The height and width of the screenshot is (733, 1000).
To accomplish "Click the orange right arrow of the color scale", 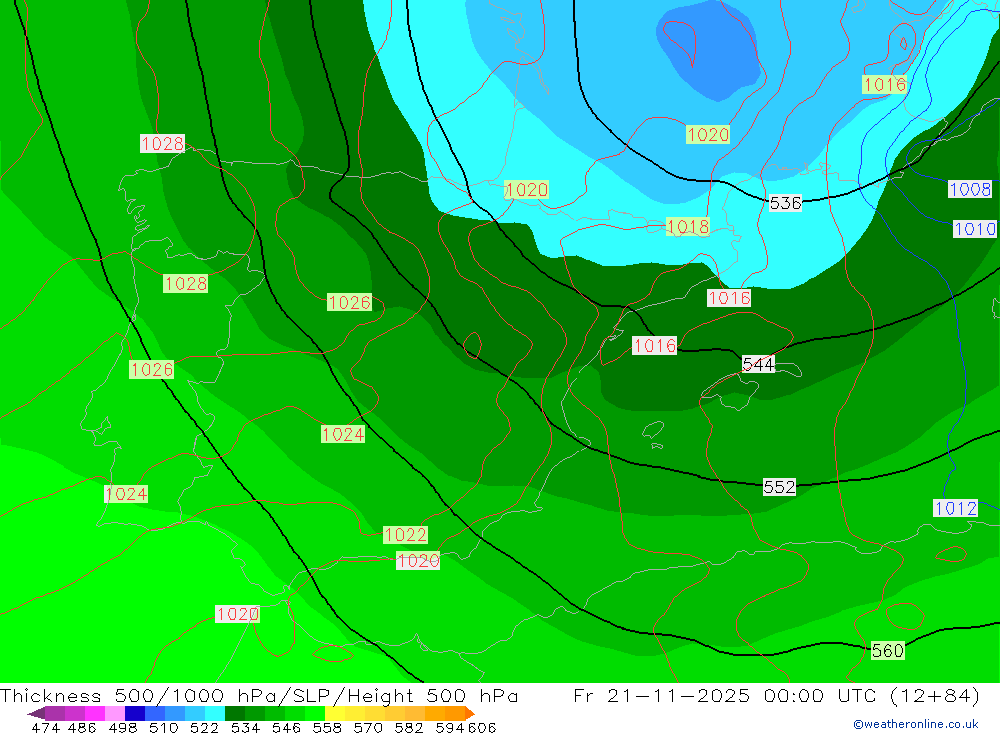I will 469,713.
